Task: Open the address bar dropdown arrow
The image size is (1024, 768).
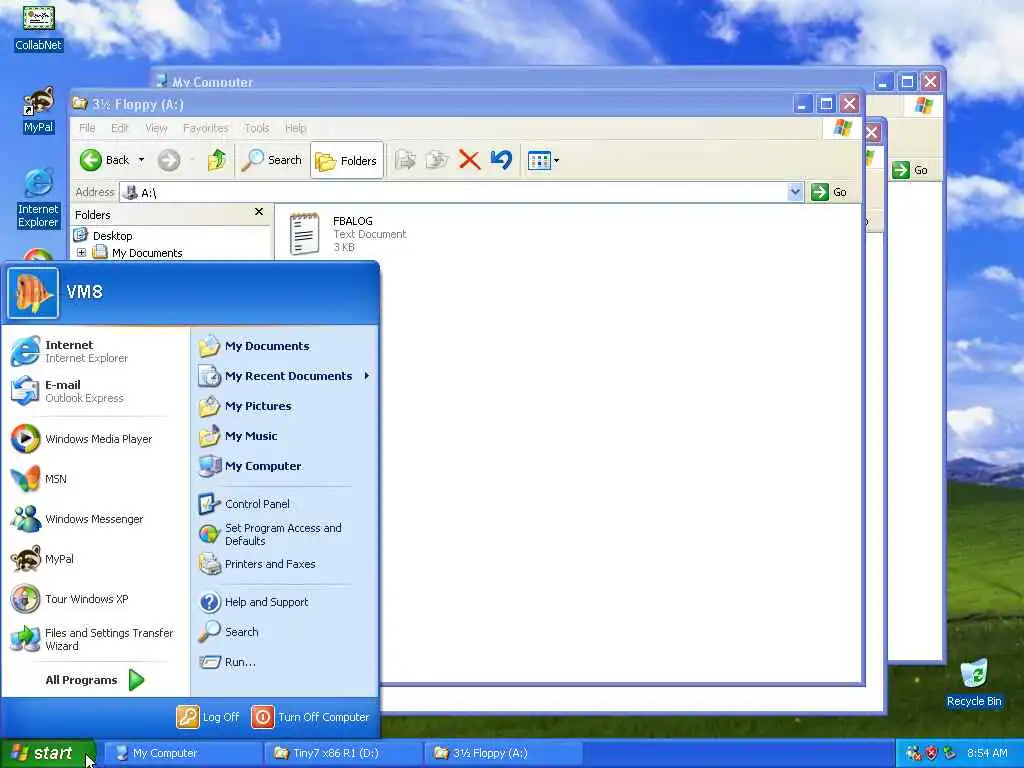Action: pos(795,192)
